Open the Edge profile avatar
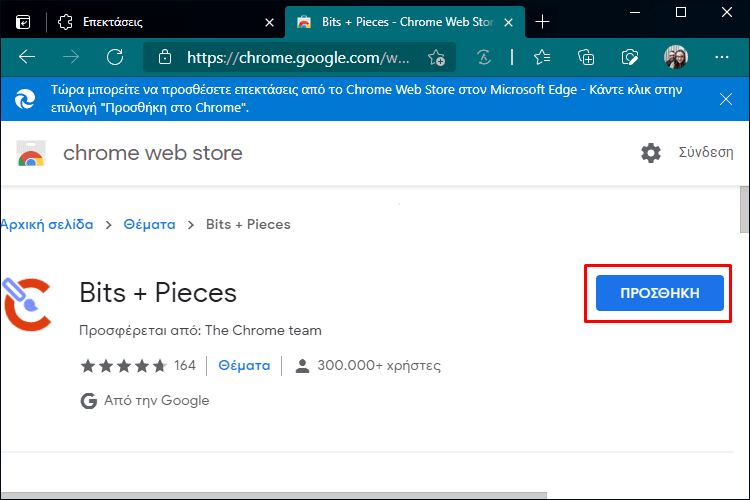750x500 pixels. pyautogui.click(x=676, y=57)
